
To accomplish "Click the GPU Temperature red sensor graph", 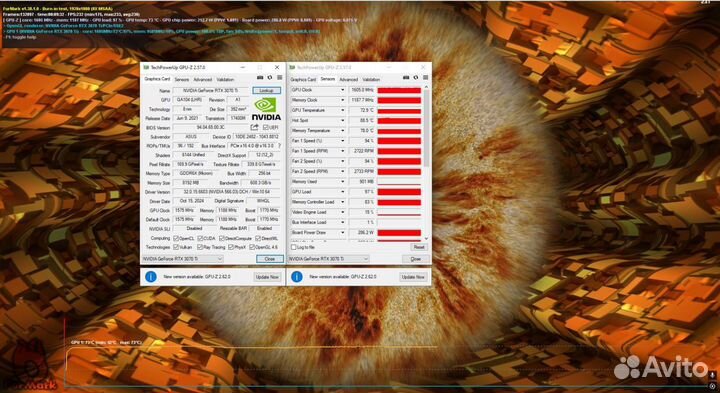I will [x=399, y=110].
